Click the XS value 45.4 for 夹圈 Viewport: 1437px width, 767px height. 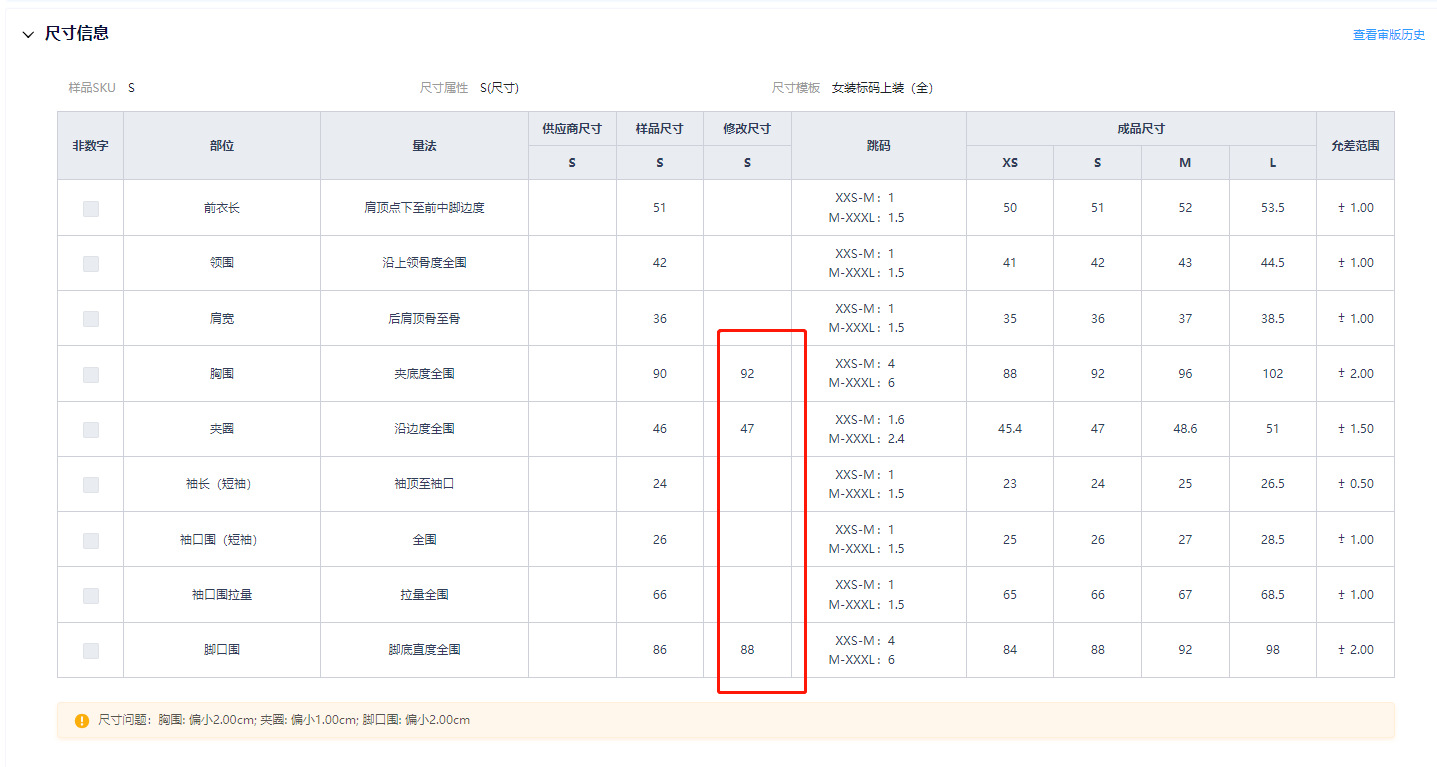[1010, 429]
